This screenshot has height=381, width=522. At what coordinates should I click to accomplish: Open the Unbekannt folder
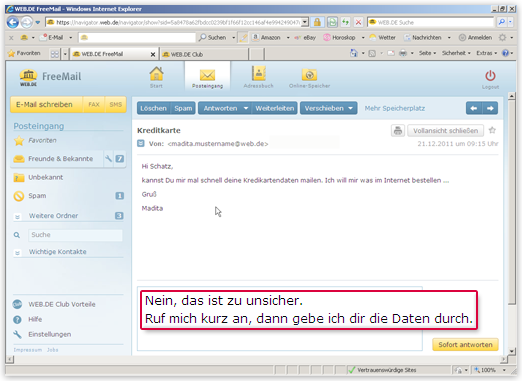tap(46, 177)
